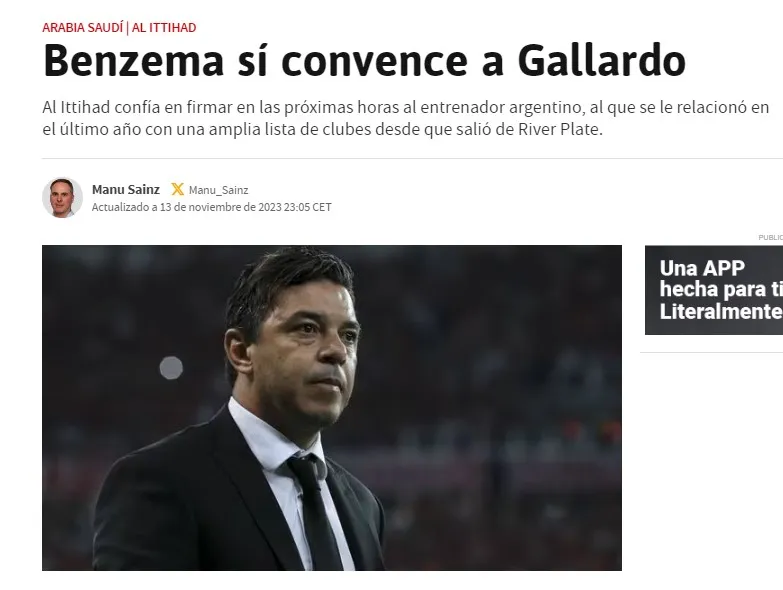Click the X (Twitter) icon beside Manu_Sainz

tap(177, 190)
